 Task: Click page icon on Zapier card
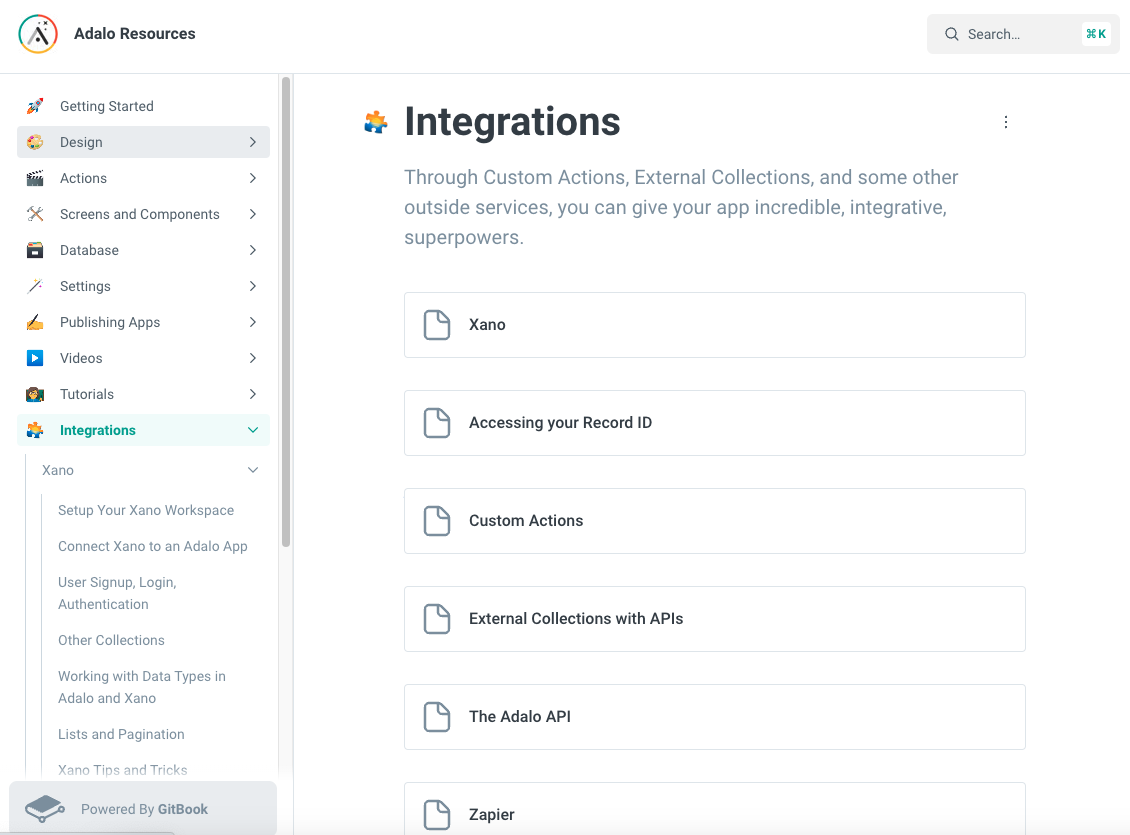pos(437,815)
